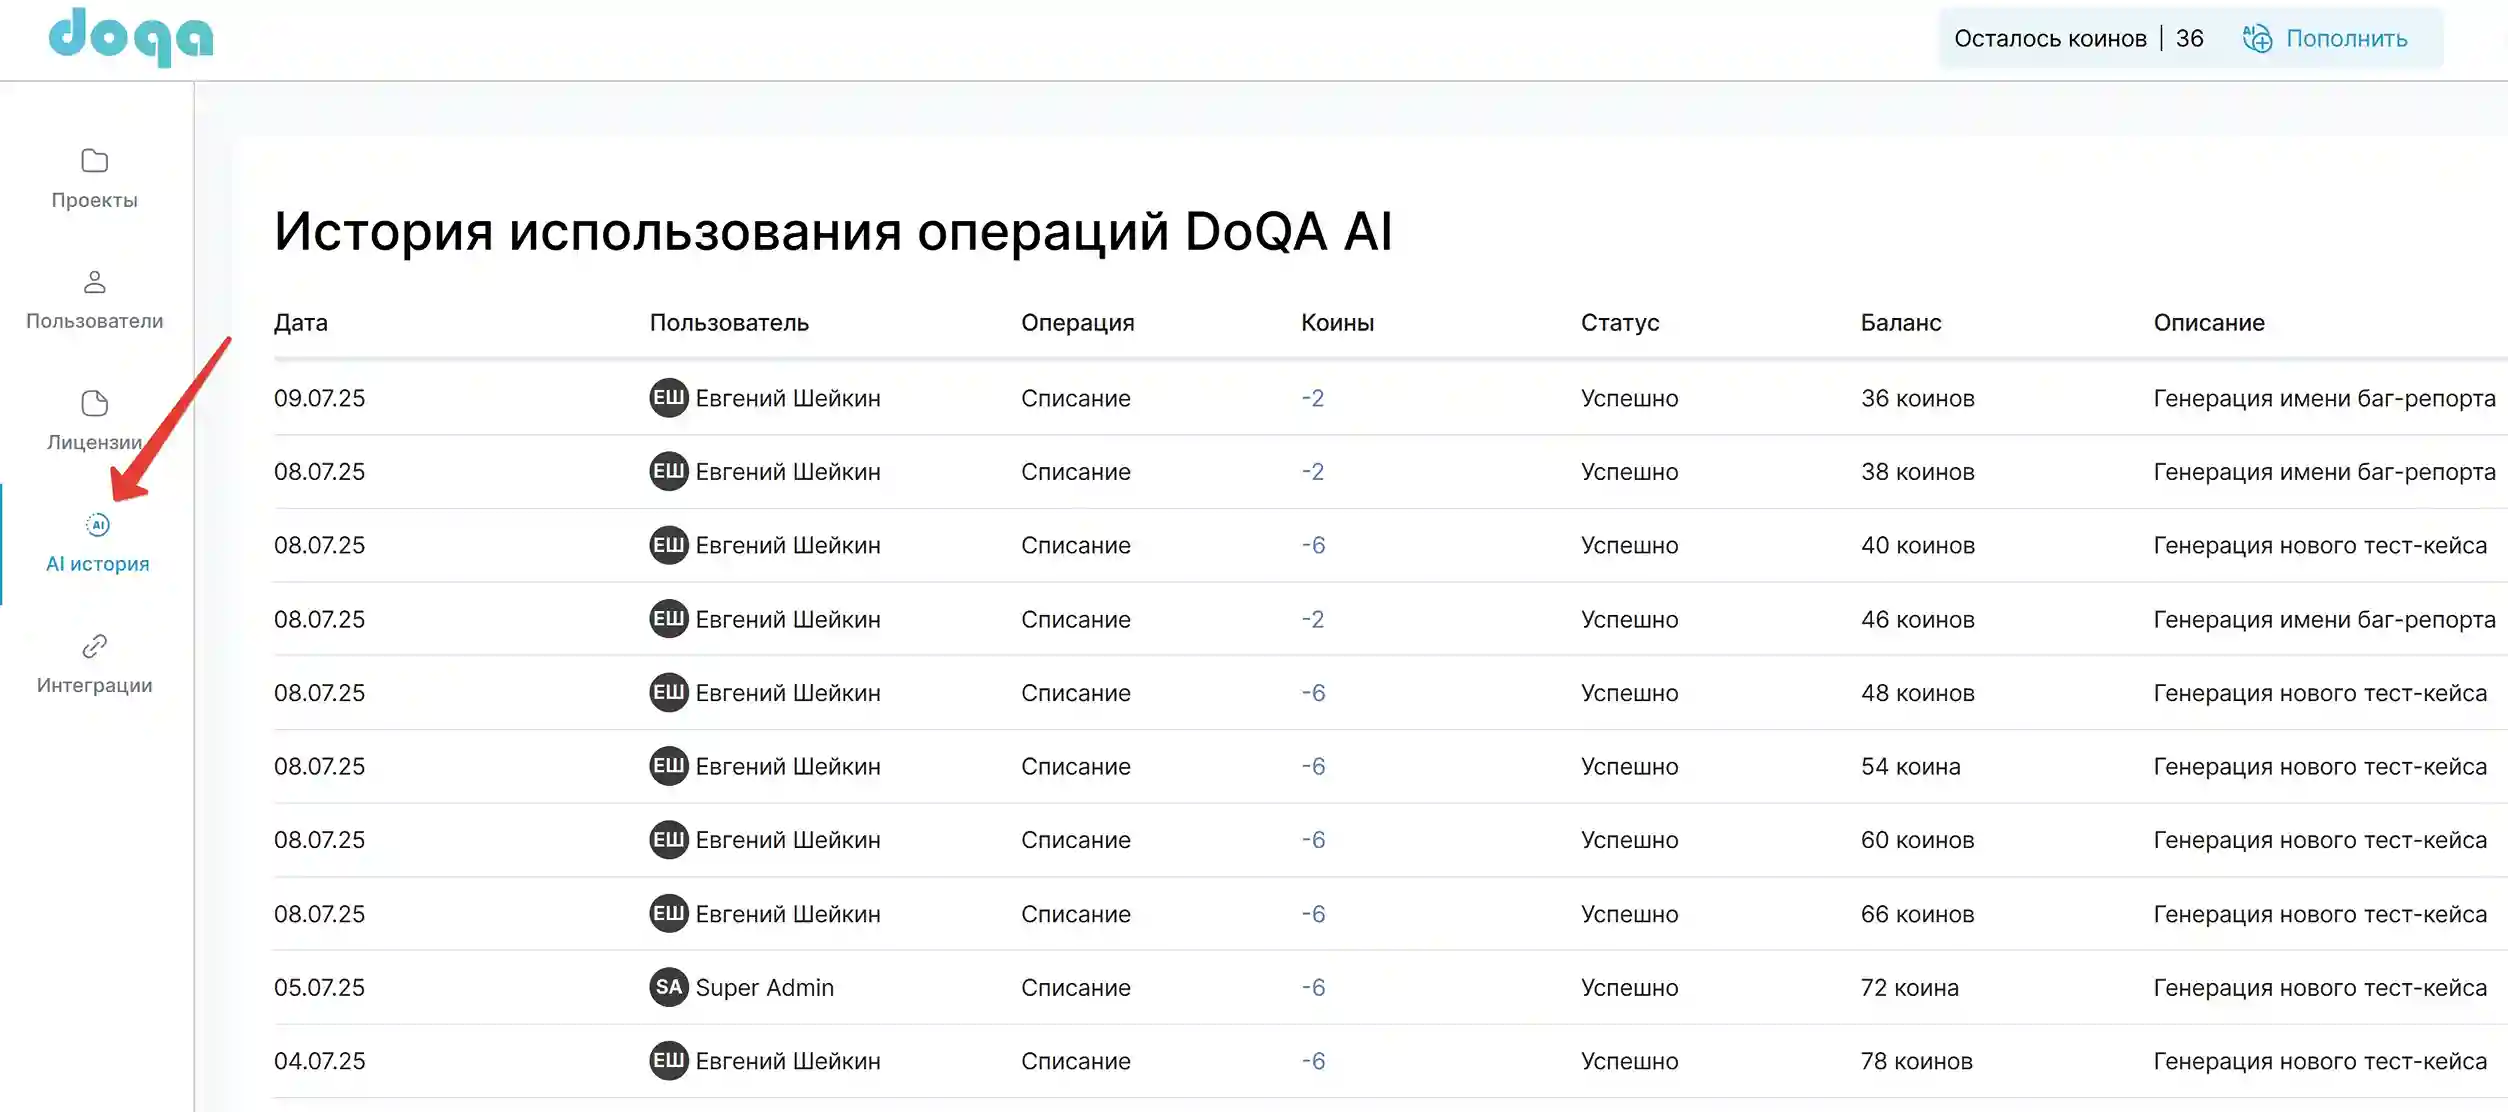Click the doqa logo
The width and height of the screenshot is (2508, 1112).
(x=131, y=38)
